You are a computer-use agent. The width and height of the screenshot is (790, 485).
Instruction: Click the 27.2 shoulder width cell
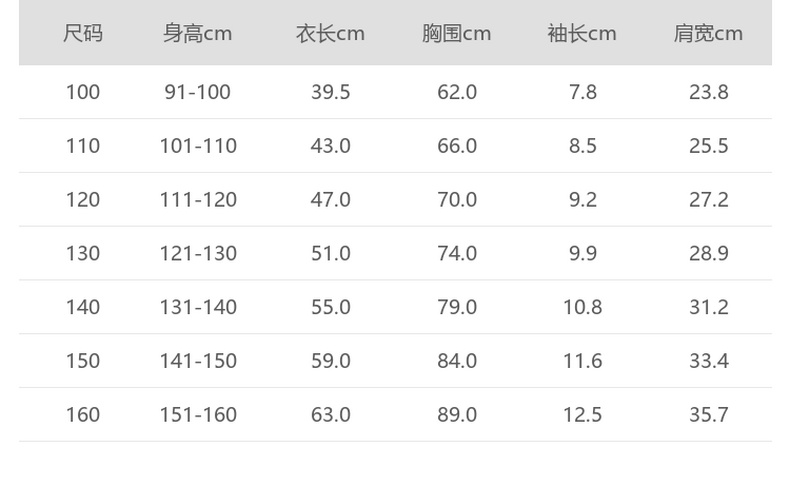708,200
